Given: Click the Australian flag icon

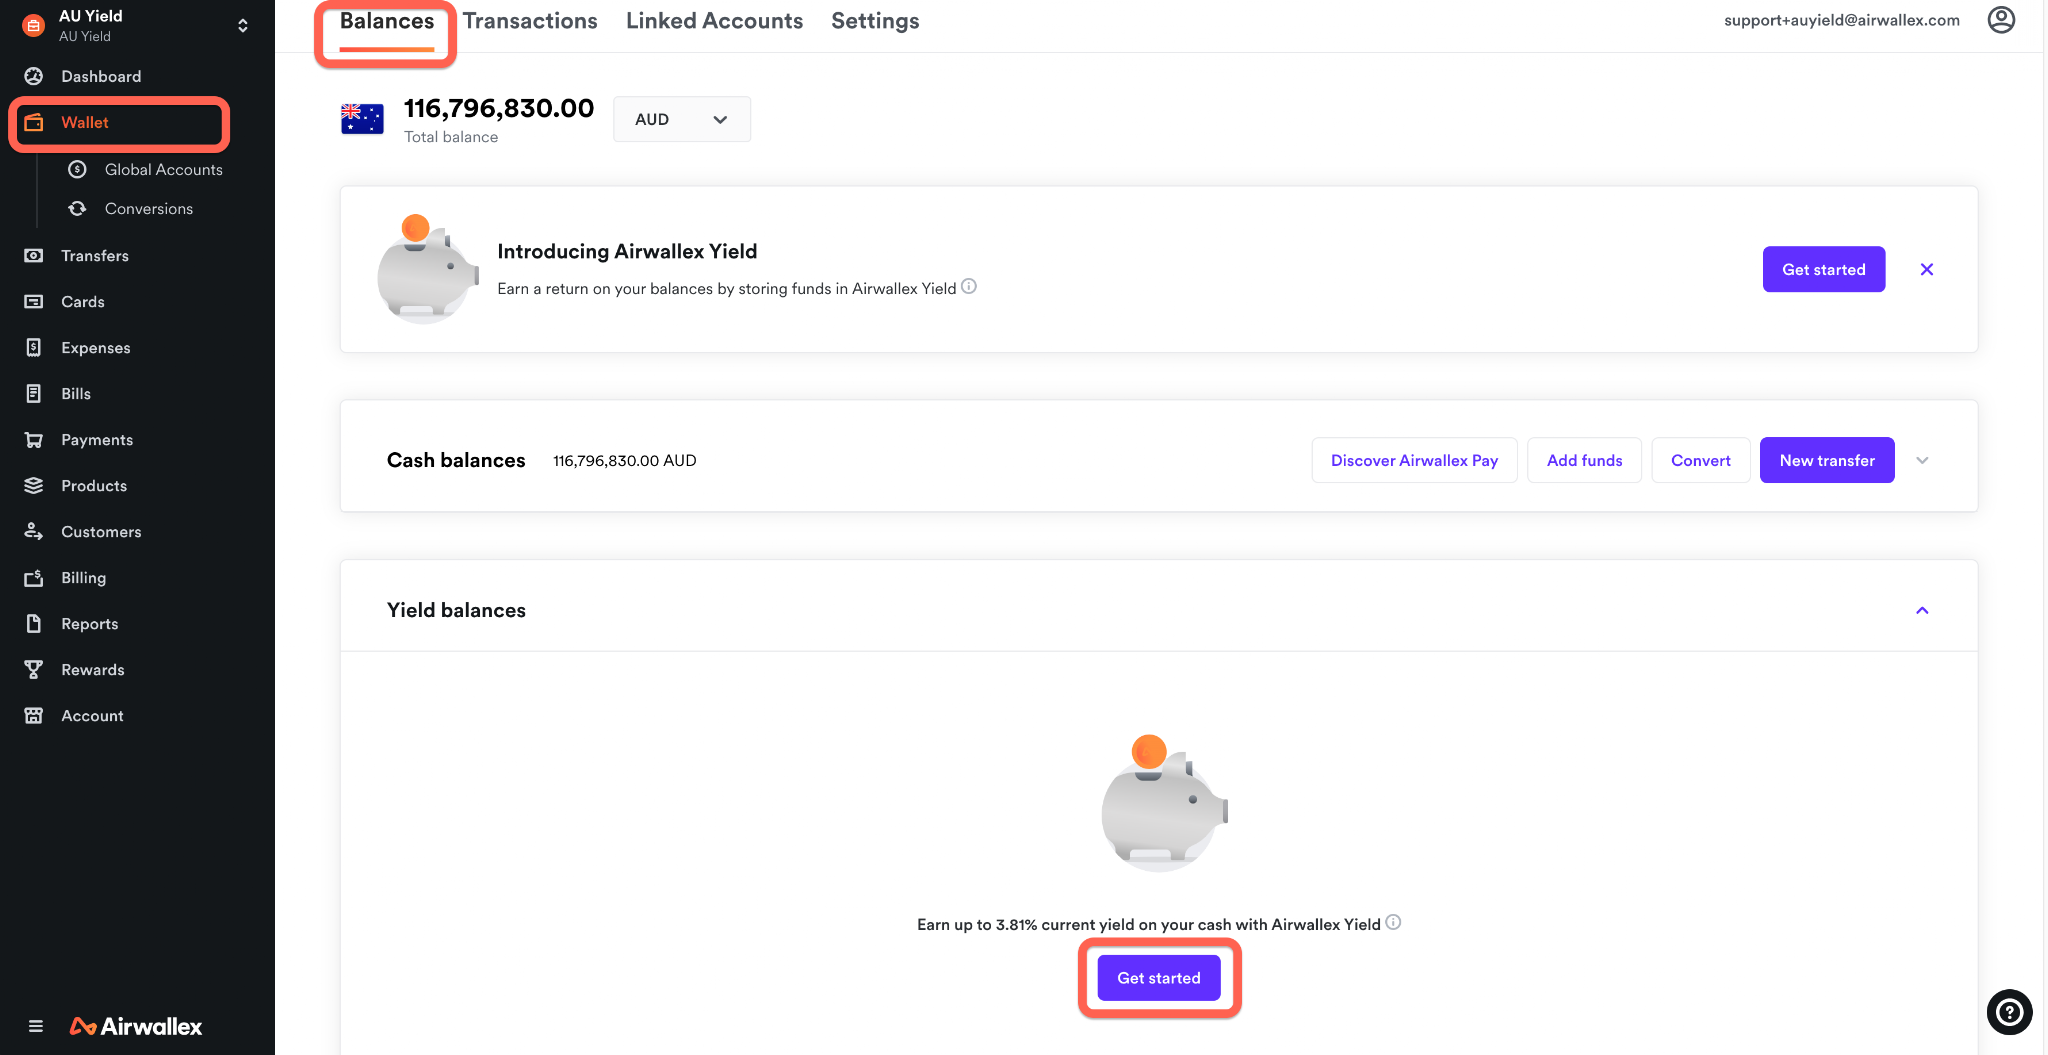Looking at the screenshot, I should tap(362, 119).
